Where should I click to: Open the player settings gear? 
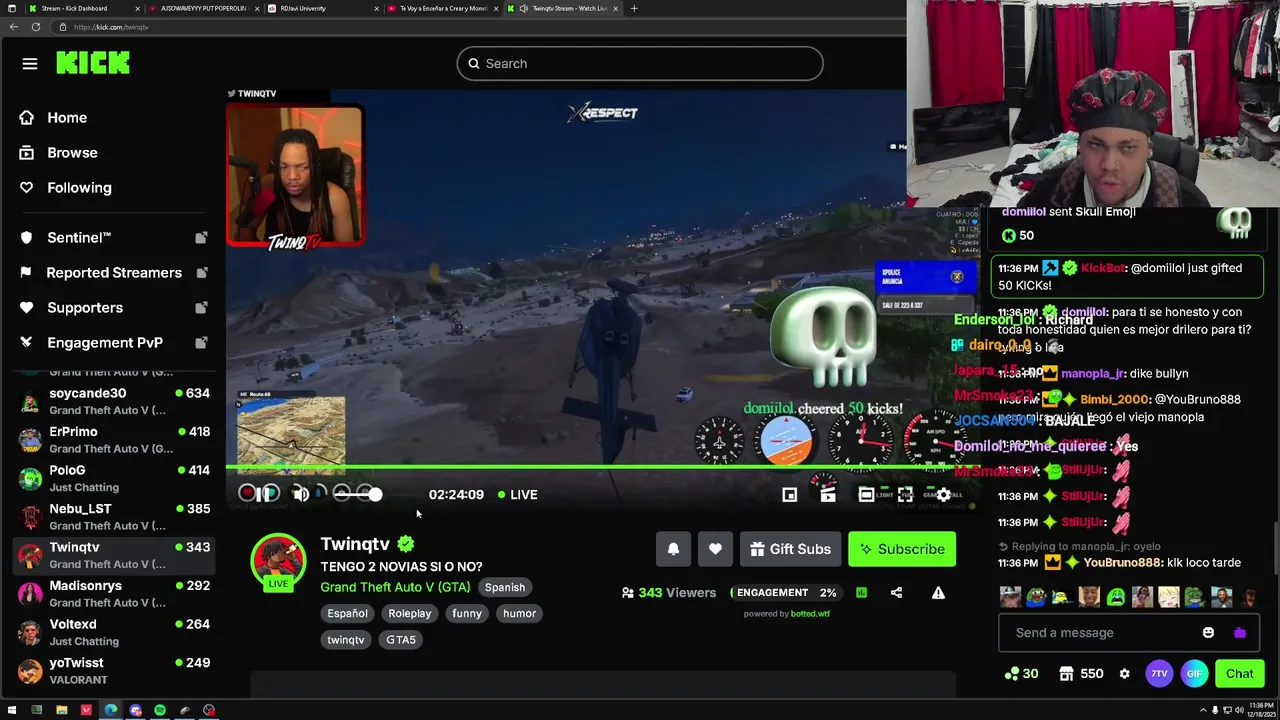pyautogui.click(x=943, y=494)
